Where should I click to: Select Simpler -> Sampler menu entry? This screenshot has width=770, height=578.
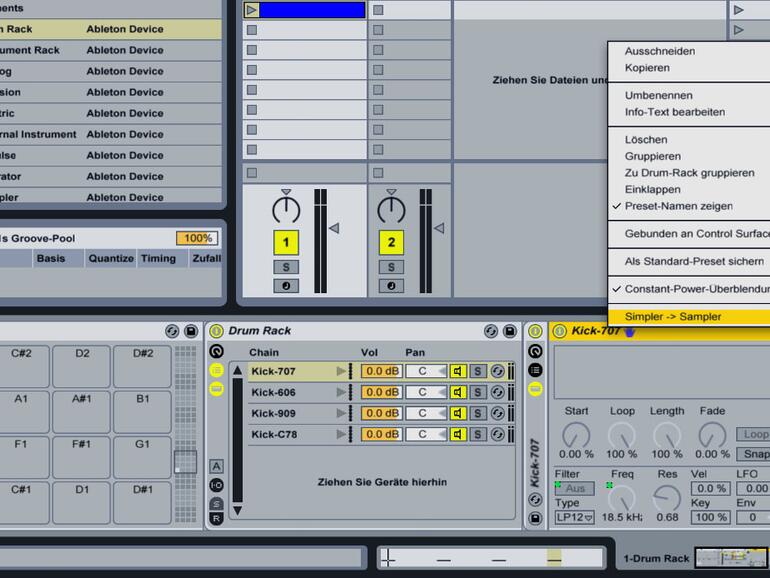click(673, 317)
